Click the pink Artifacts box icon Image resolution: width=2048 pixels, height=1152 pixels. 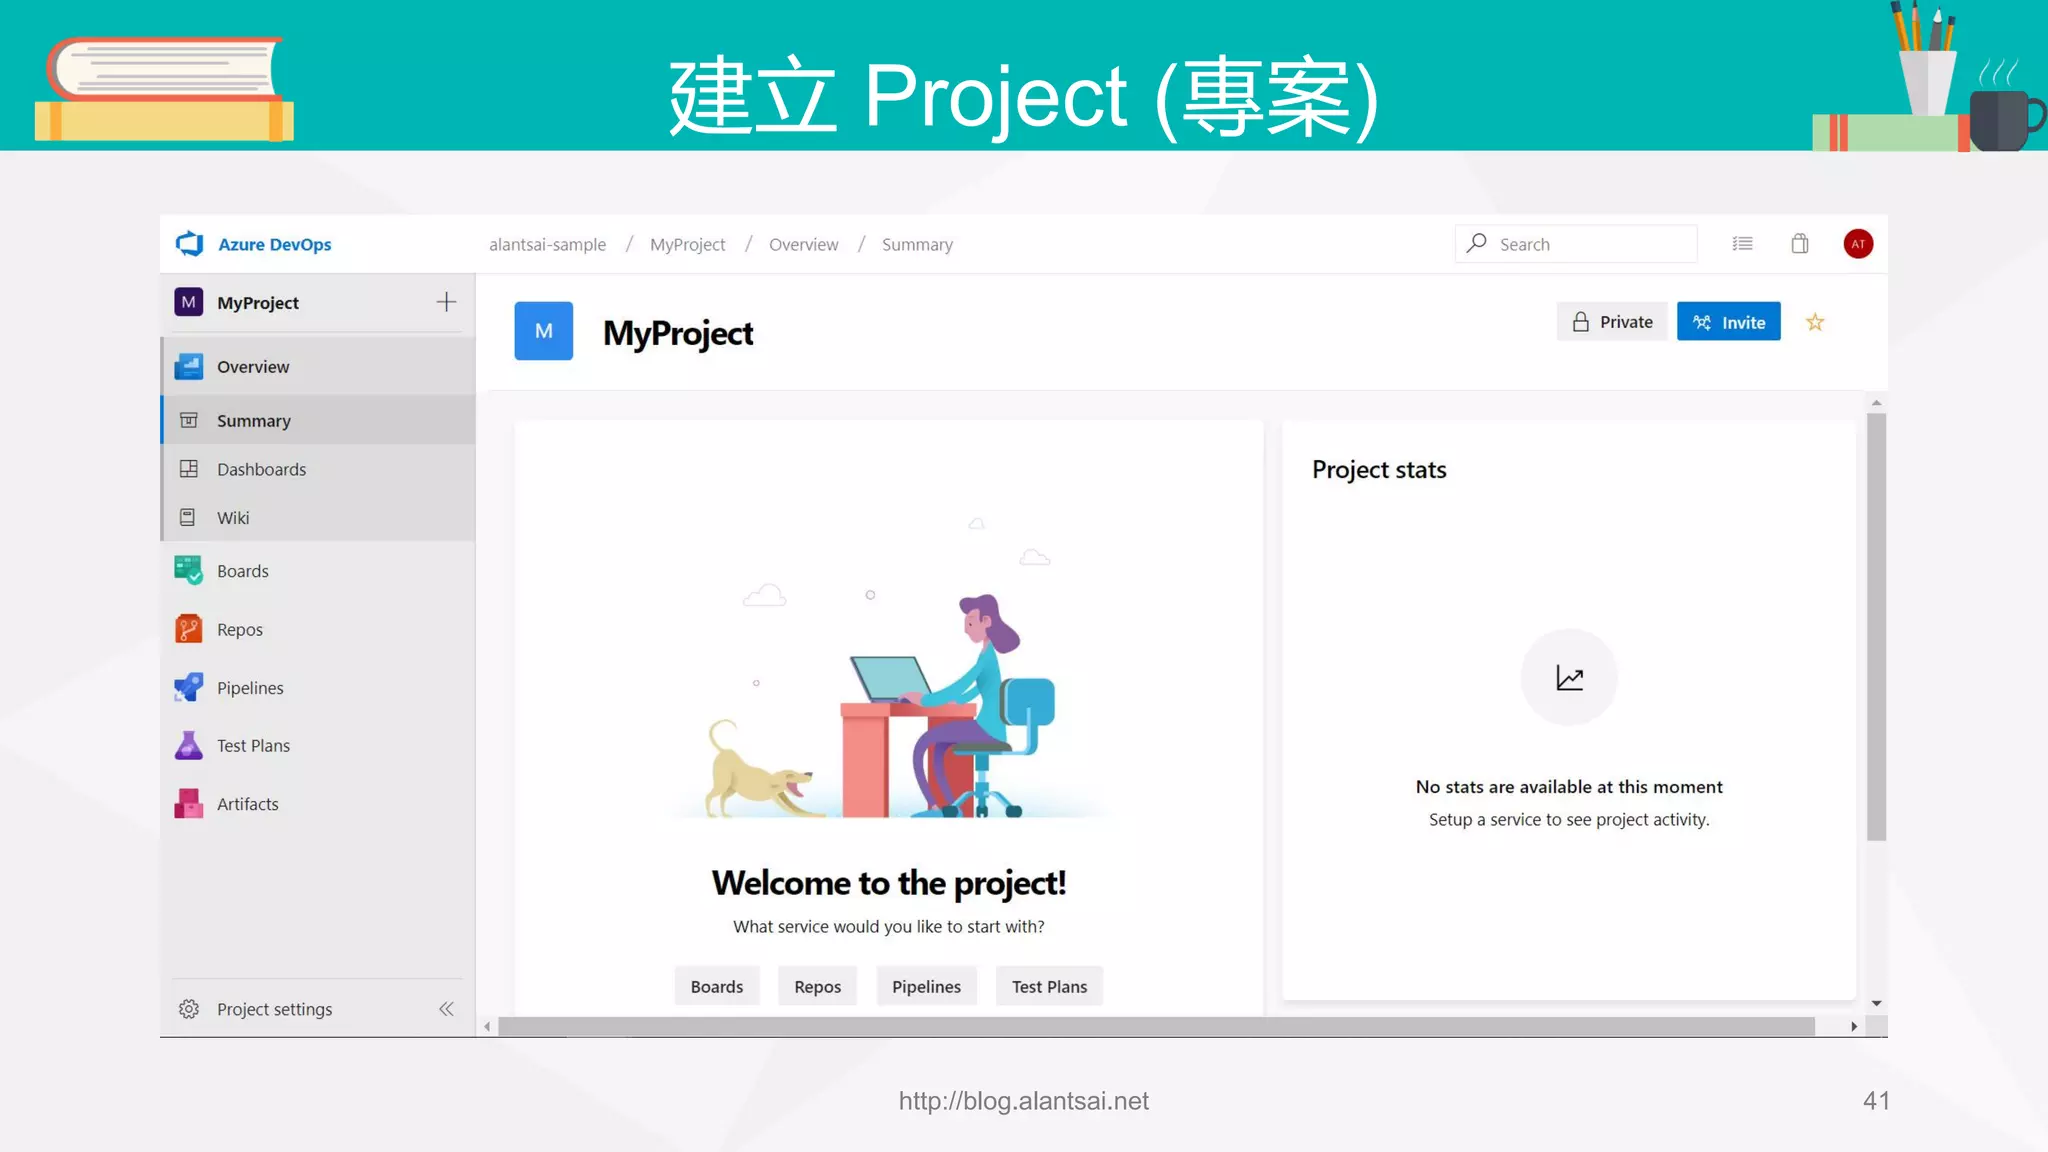click(x=188, y=803)
